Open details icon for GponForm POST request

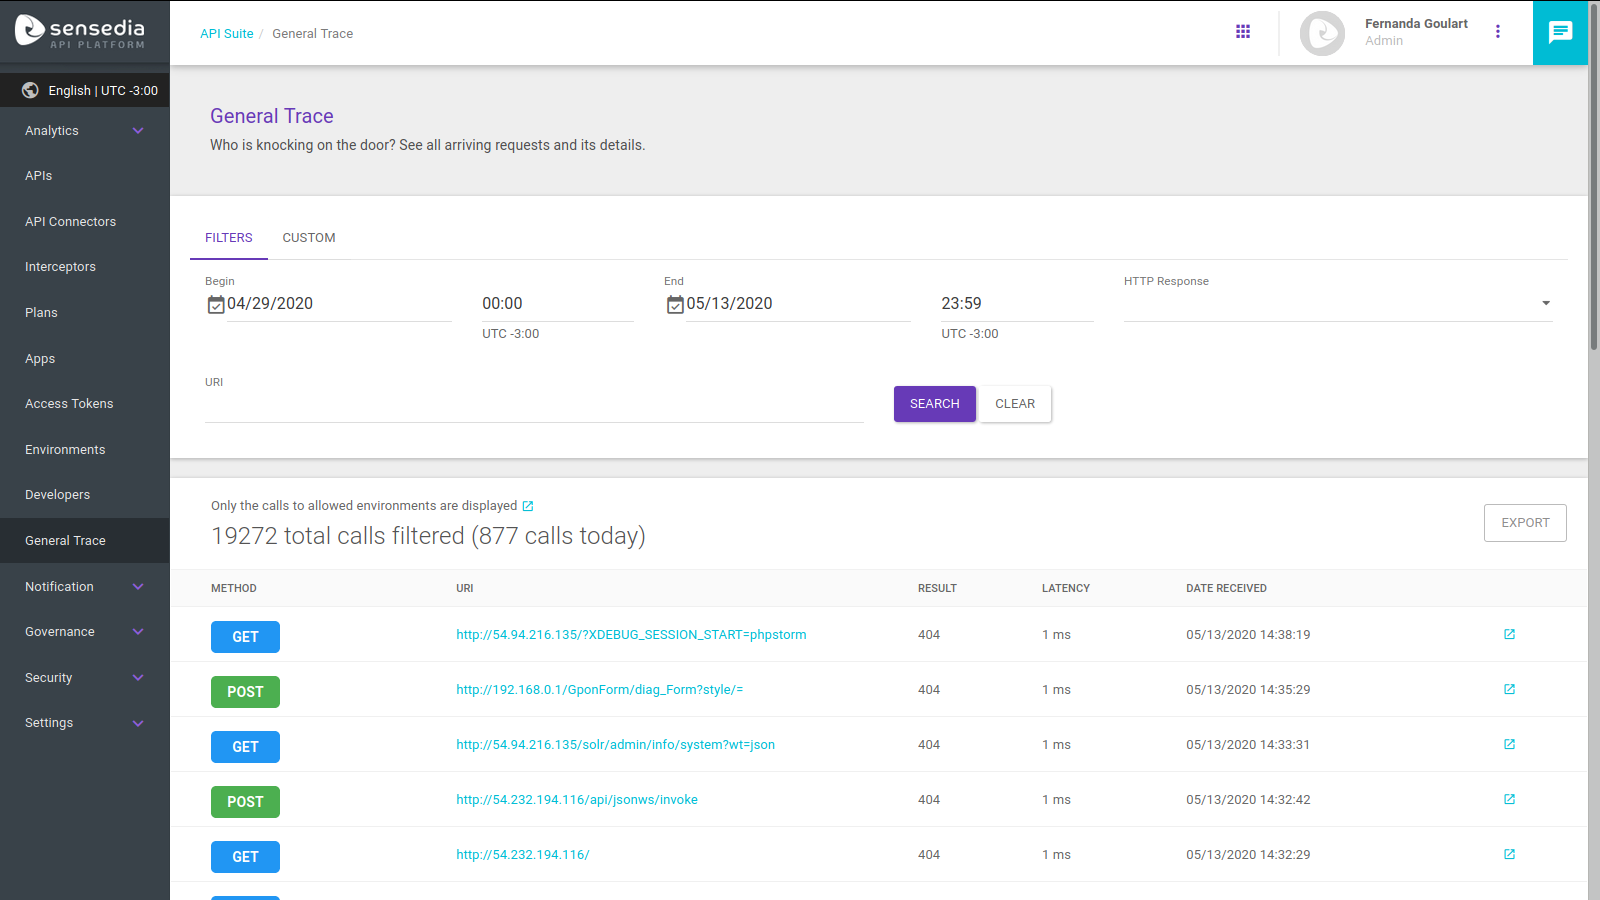click(x=1509, y=689)
